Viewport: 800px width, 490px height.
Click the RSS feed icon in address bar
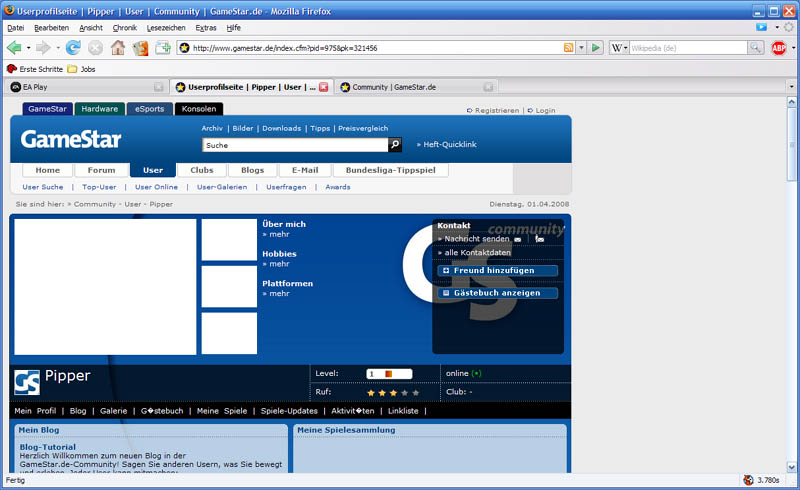pos(568,48)
